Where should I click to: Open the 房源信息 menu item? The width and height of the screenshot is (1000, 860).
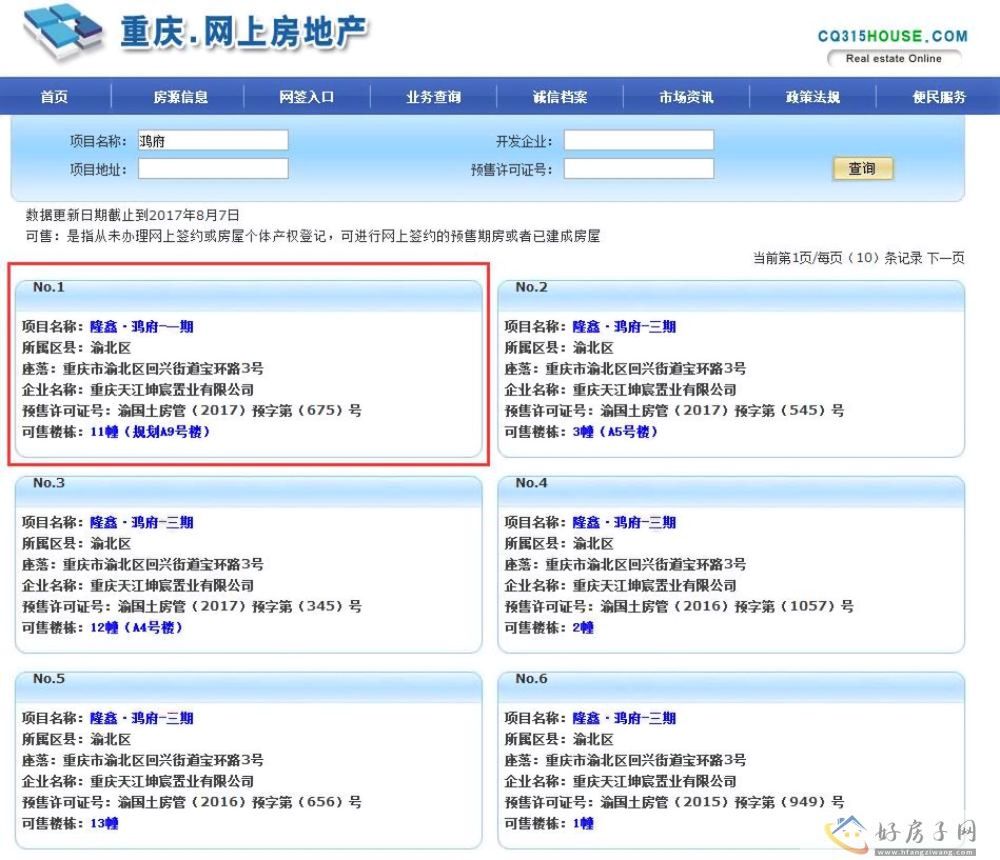tap(180, 97)
